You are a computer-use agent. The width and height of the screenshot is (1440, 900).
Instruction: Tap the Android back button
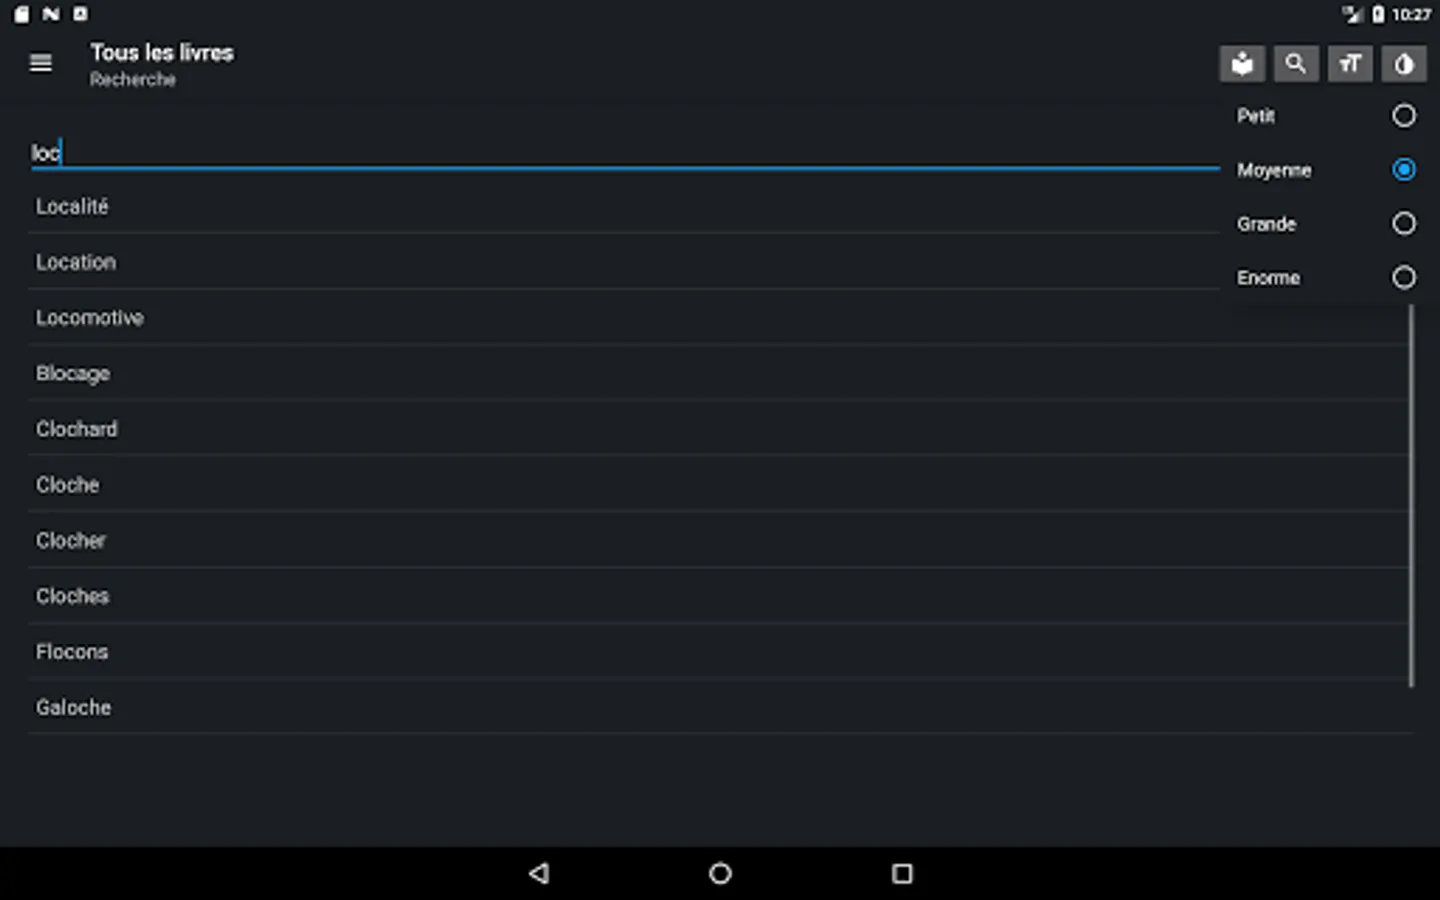(539, 873)
